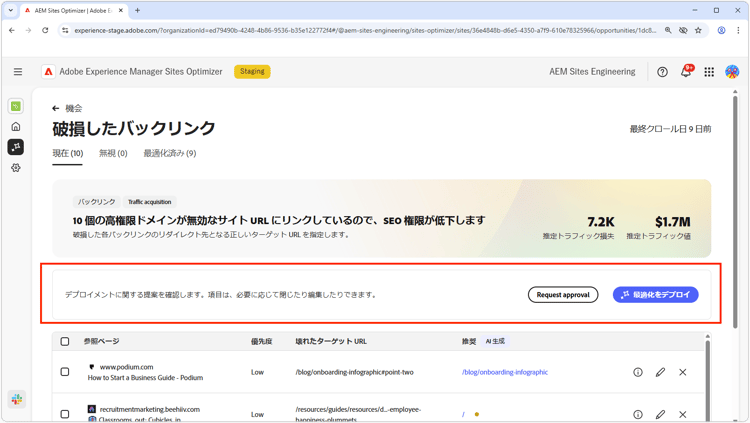750x423 pixels.
Task: Dismiss the recruitmentmarketing.beehiiv.com row
Action: coord(683,414)
